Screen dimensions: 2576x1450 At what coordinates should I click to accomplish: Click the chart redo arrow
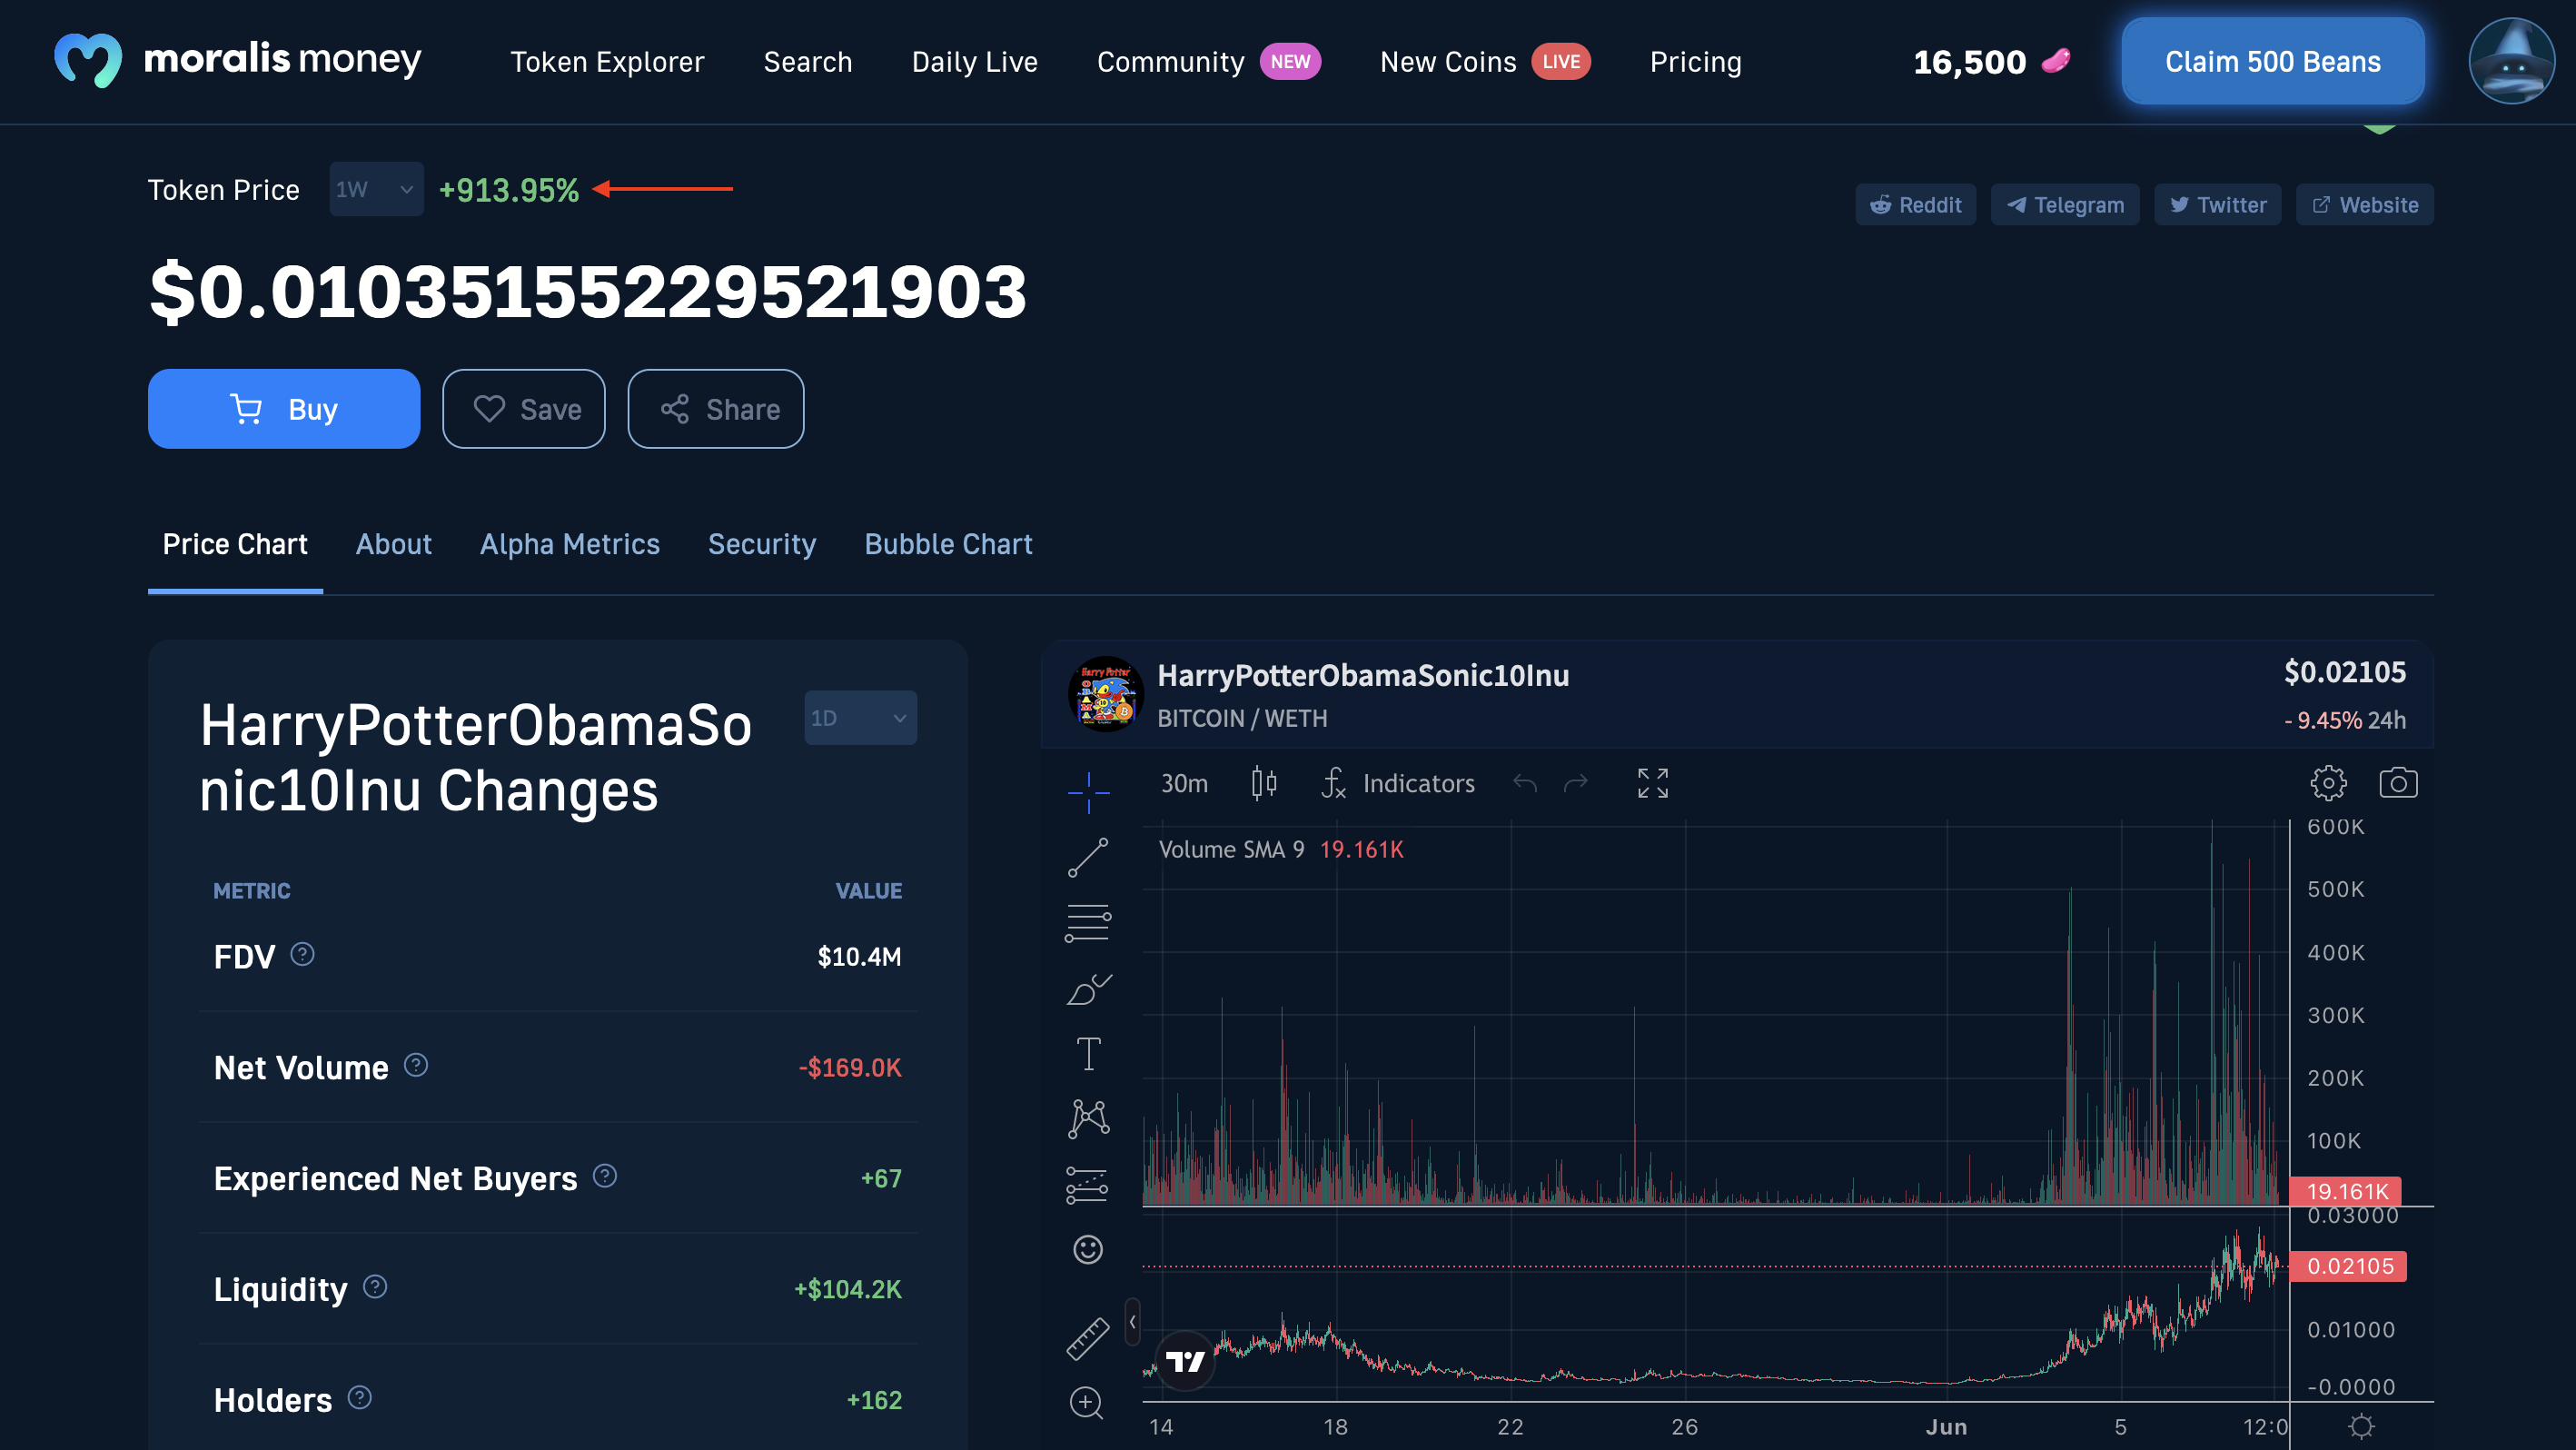pos(1576,783)
